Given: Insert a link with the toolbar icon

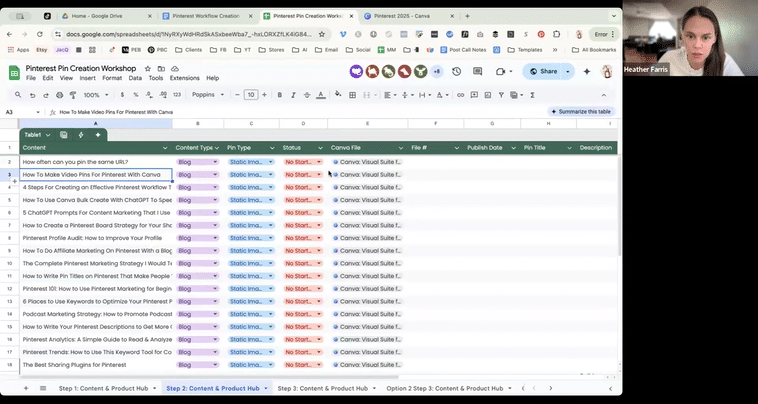Looking at the screenshot, I should pyautogui.click(x=460, y=95).
